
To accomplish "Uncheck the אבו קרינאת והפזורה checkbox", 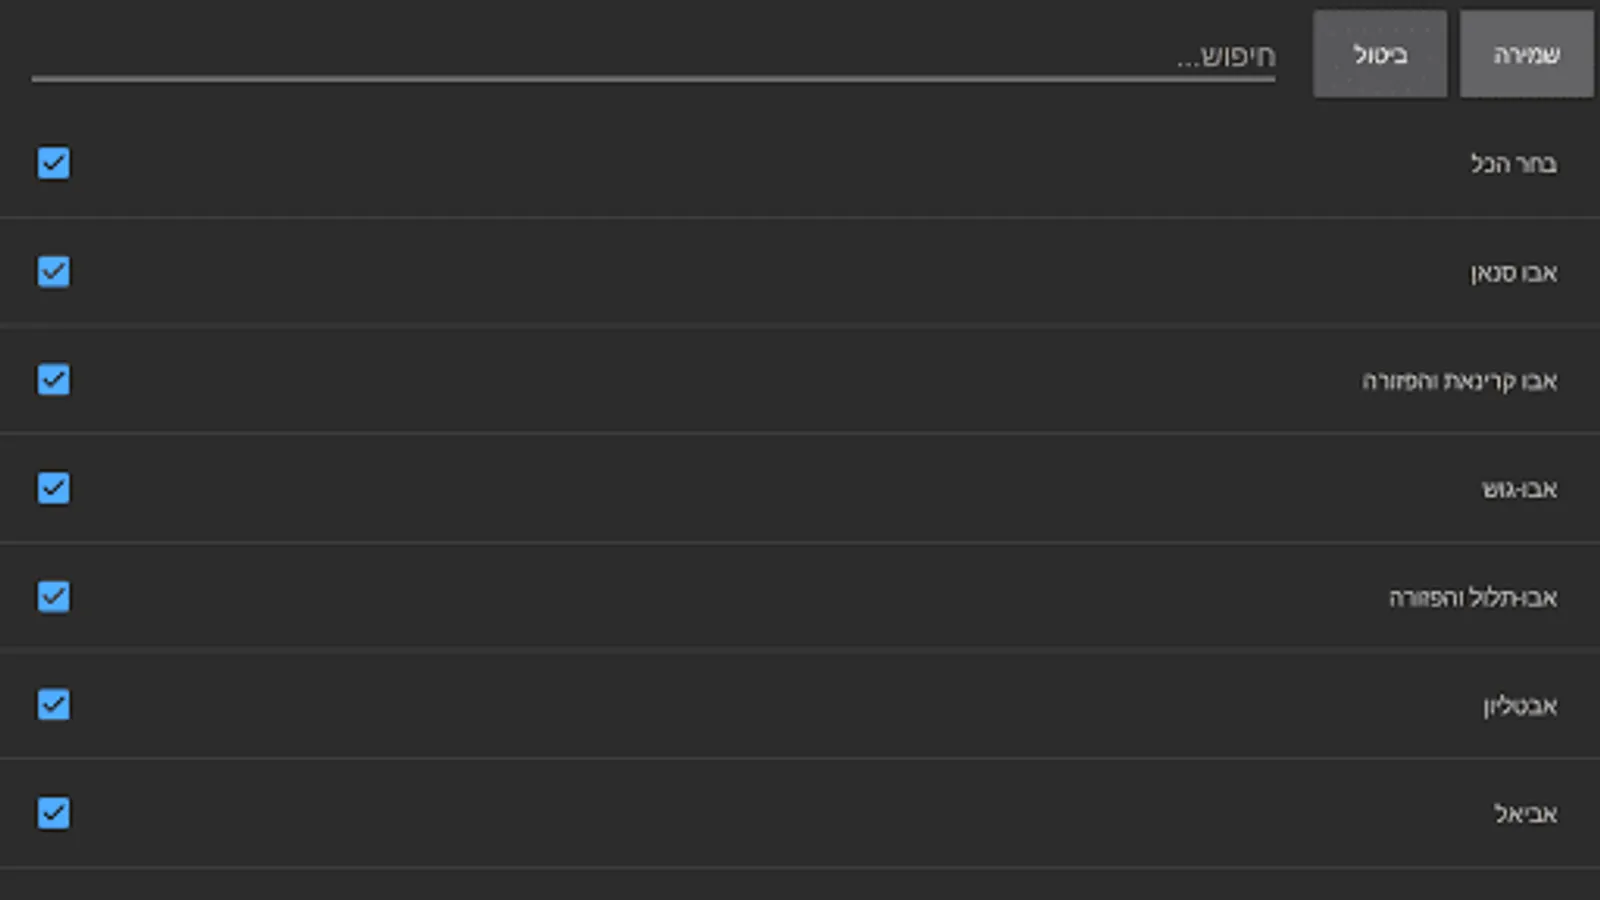I will (54, 380).
